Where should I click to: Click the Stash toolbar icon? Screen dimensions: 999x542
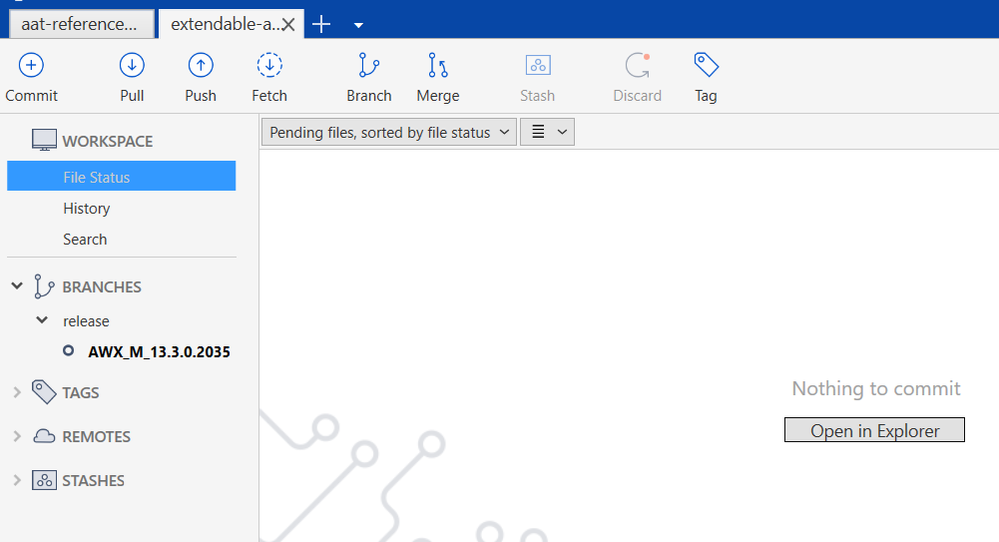538,65
